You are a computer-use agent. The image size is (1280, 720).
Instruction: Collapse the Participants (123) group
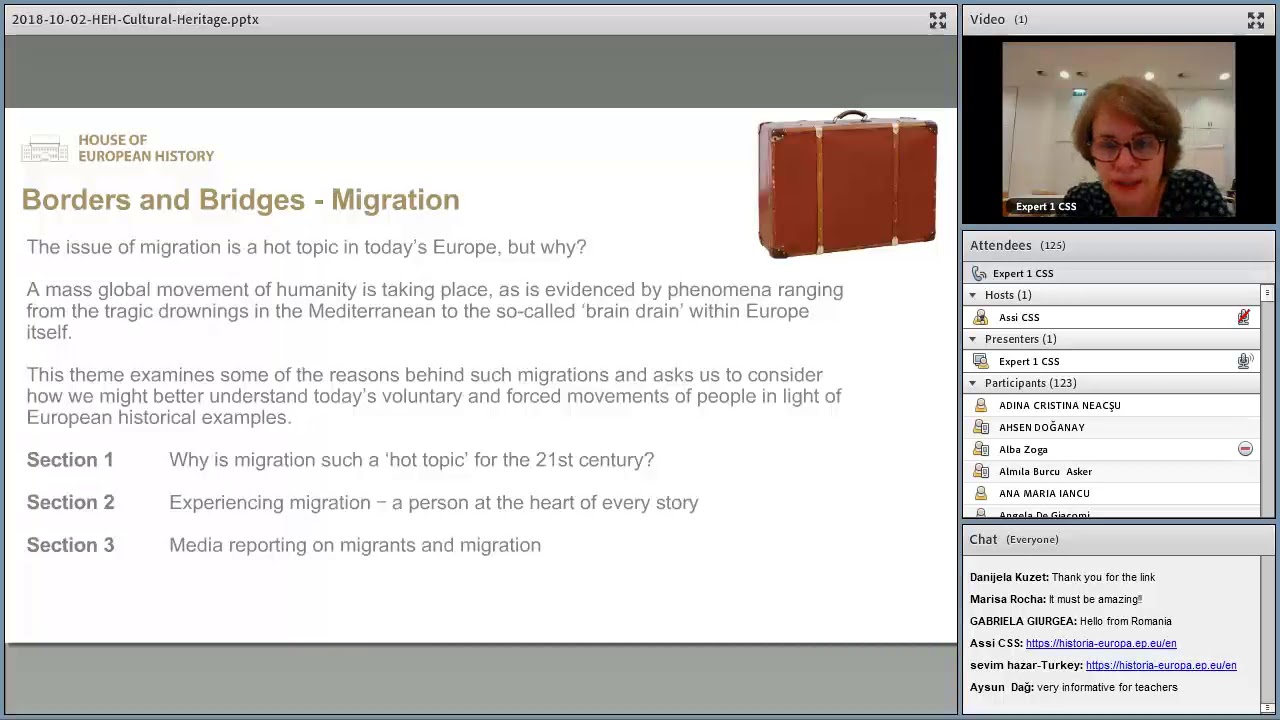[x=972, y=383]
